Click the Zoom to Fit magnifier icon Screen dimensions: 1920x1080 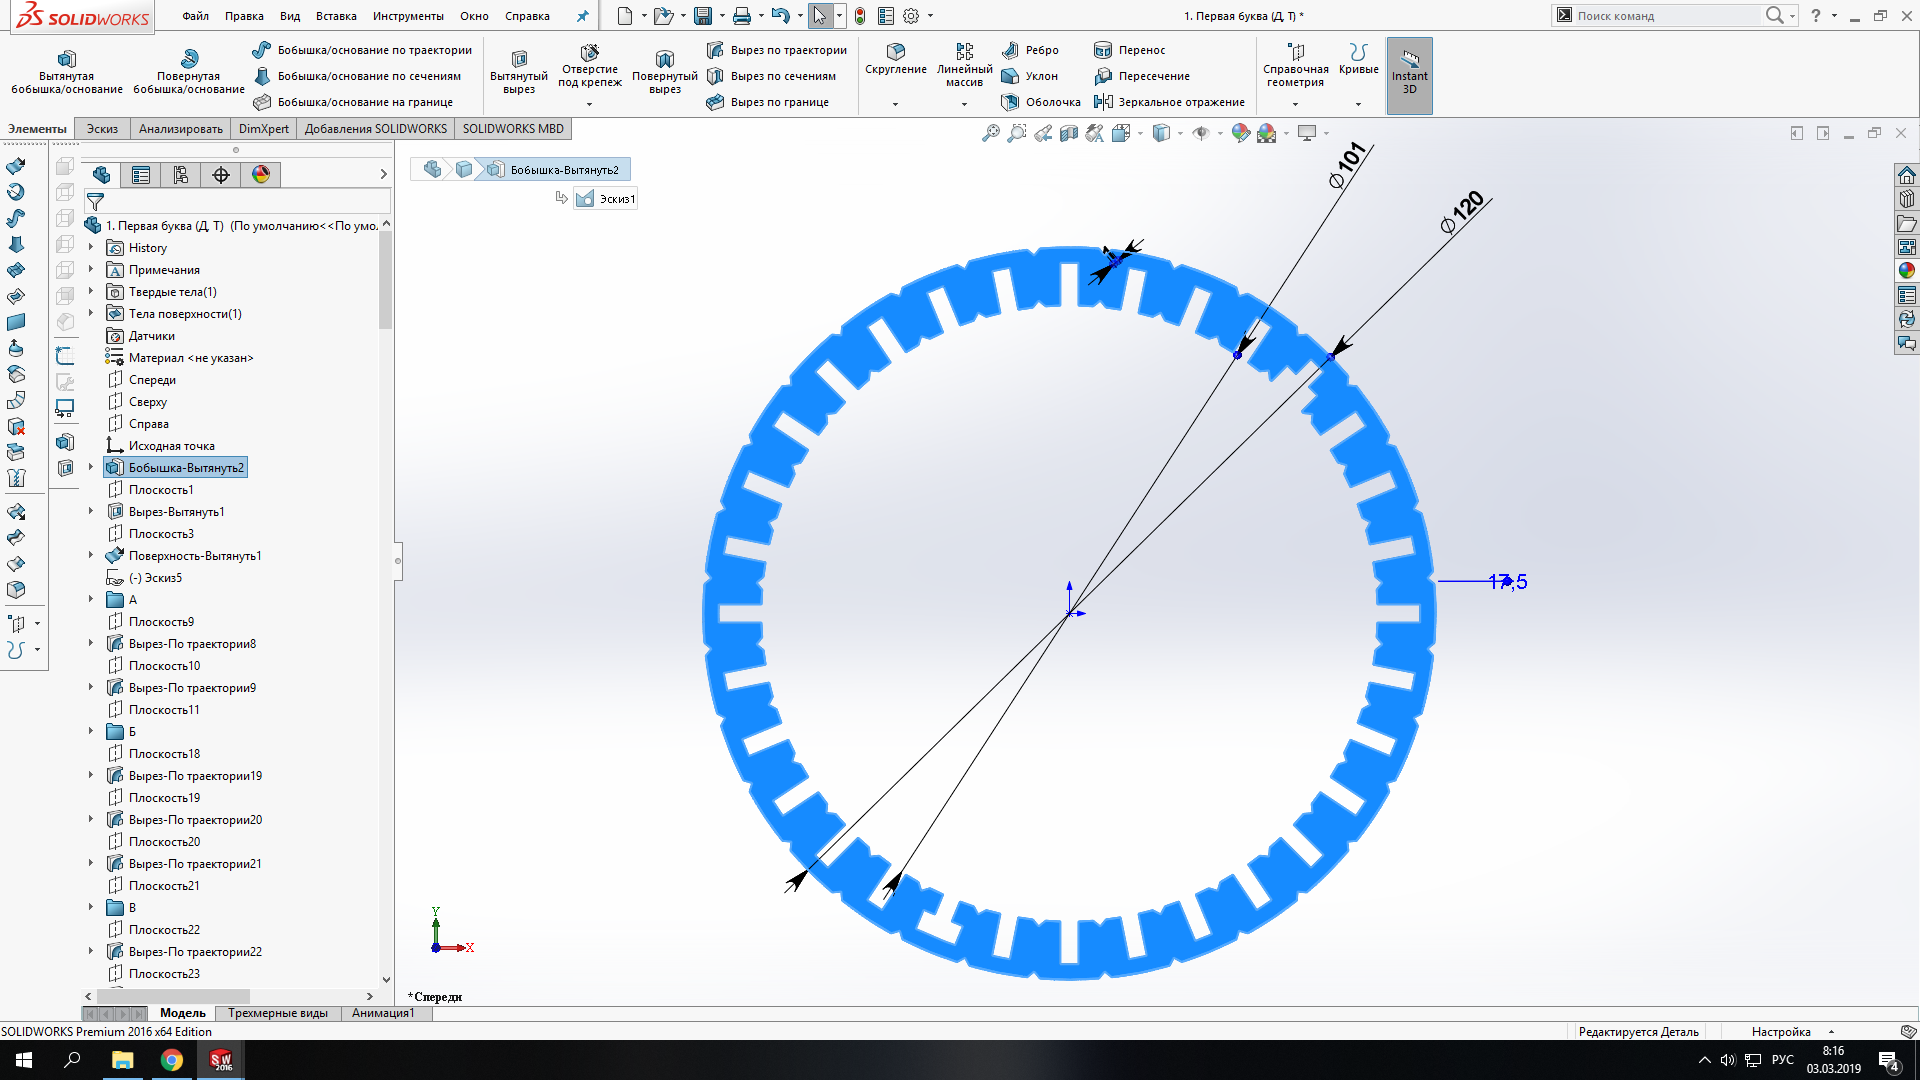[x=990, y=133]
